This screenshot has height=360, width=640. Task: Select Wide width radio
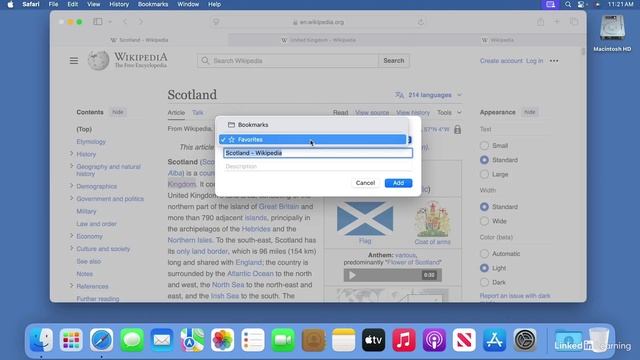click(x=484, y=221)
